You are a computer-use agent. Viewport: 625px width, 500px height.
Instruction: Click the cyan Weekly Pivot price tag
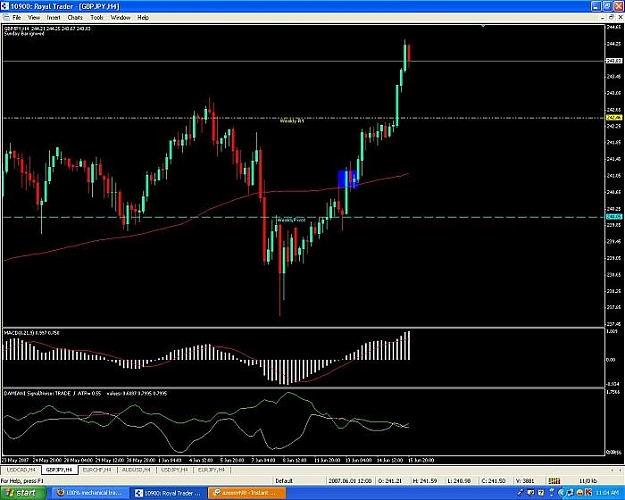pyautogui.click(x=614, y=217)
